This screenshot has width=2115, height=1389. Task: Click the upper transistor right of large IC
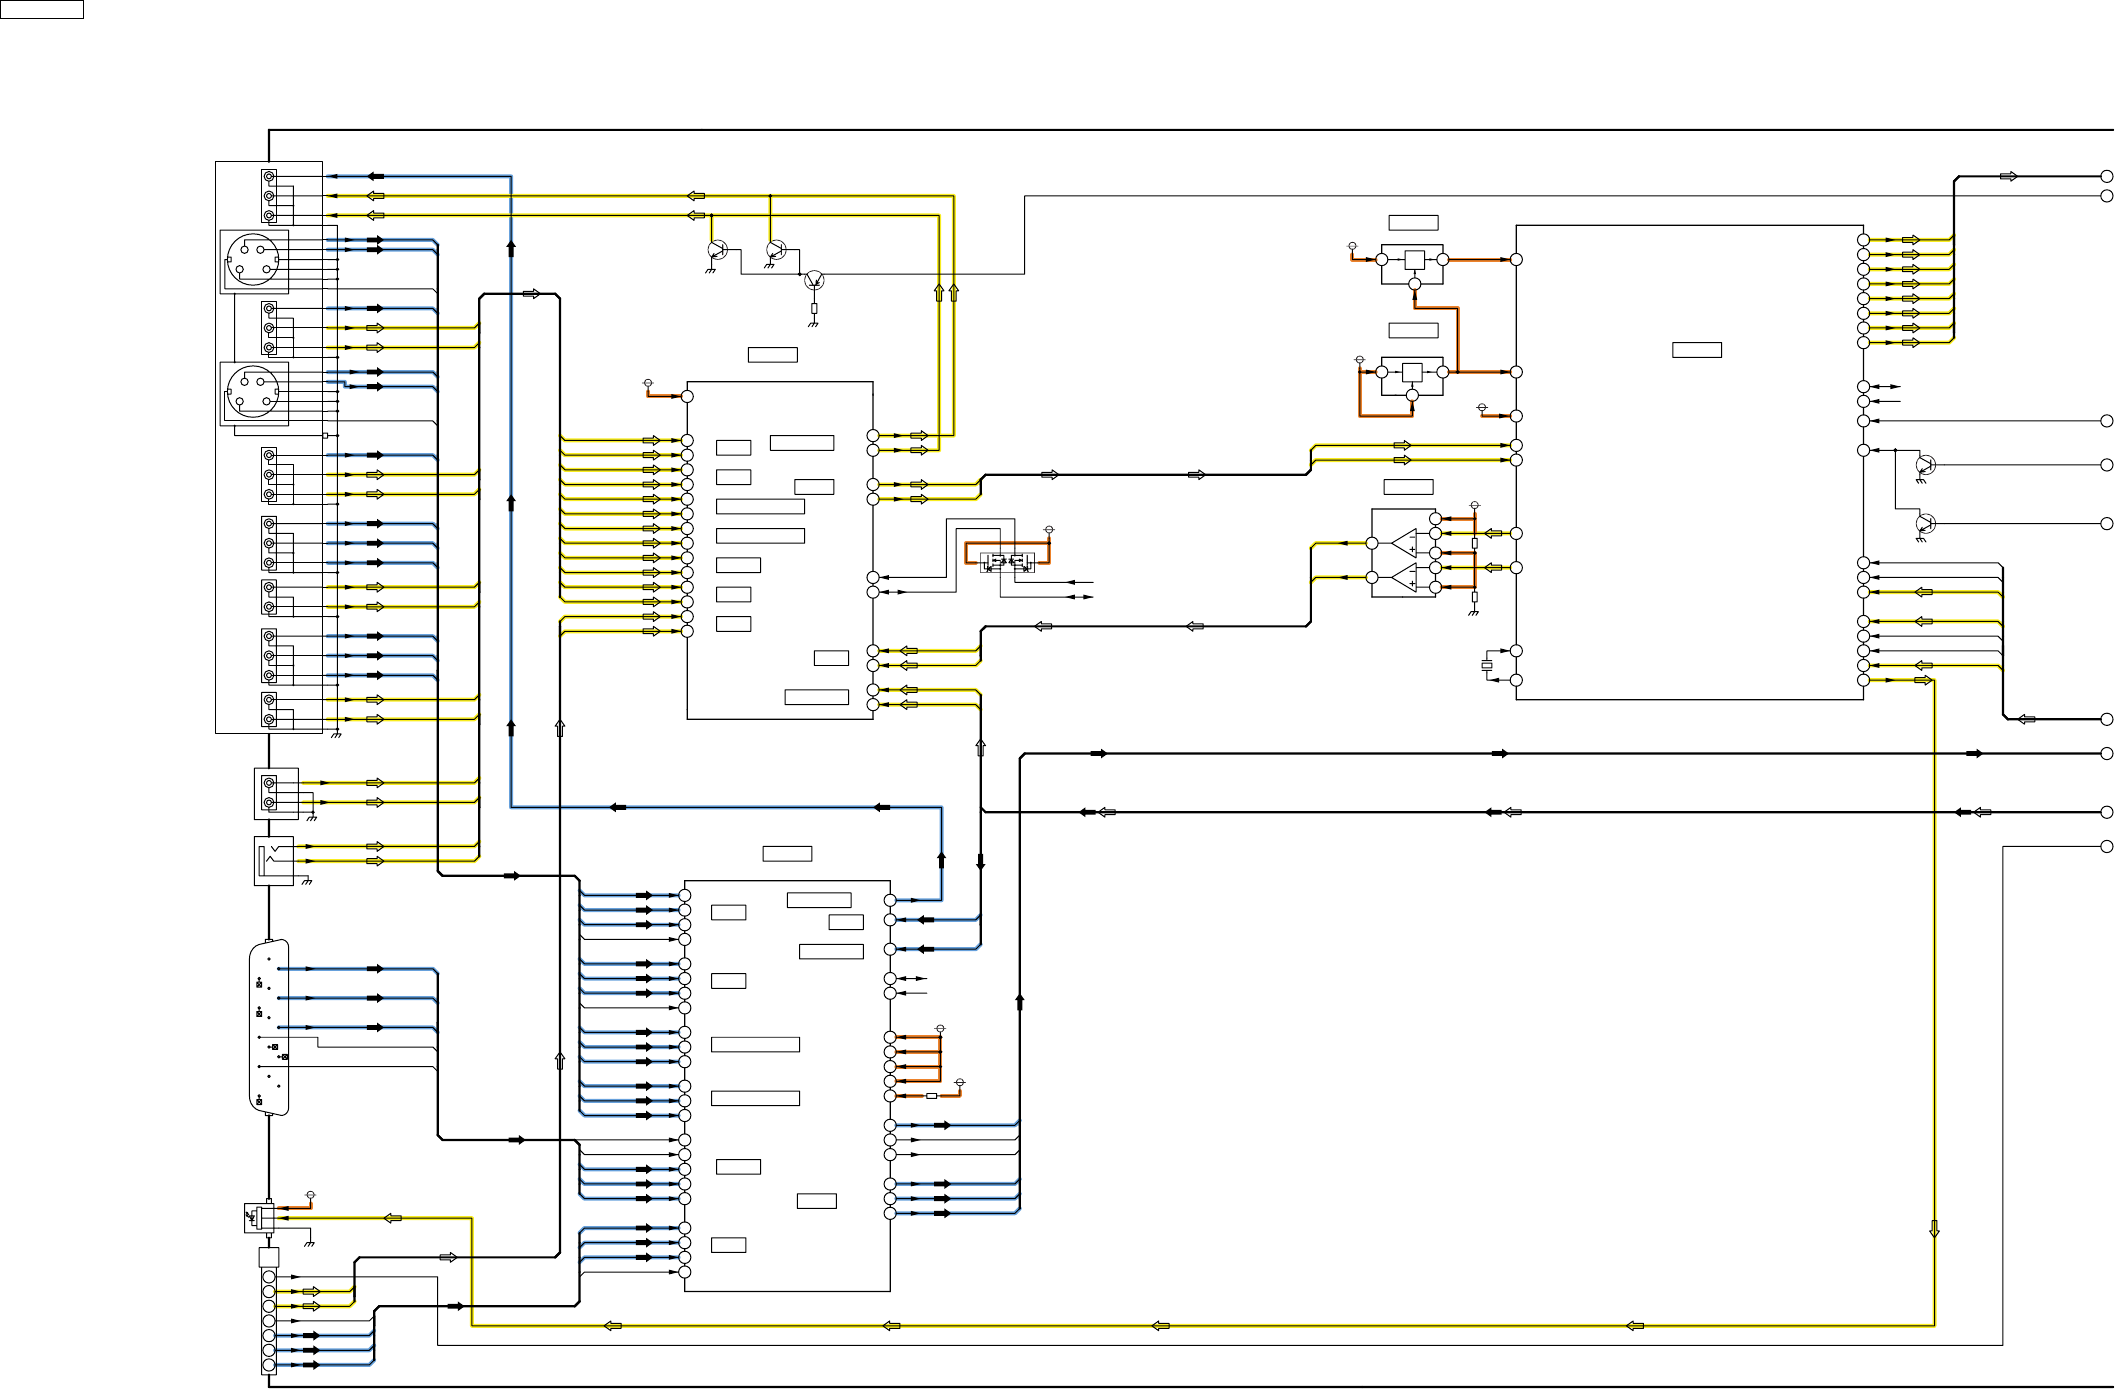[x=1925, y=465]
